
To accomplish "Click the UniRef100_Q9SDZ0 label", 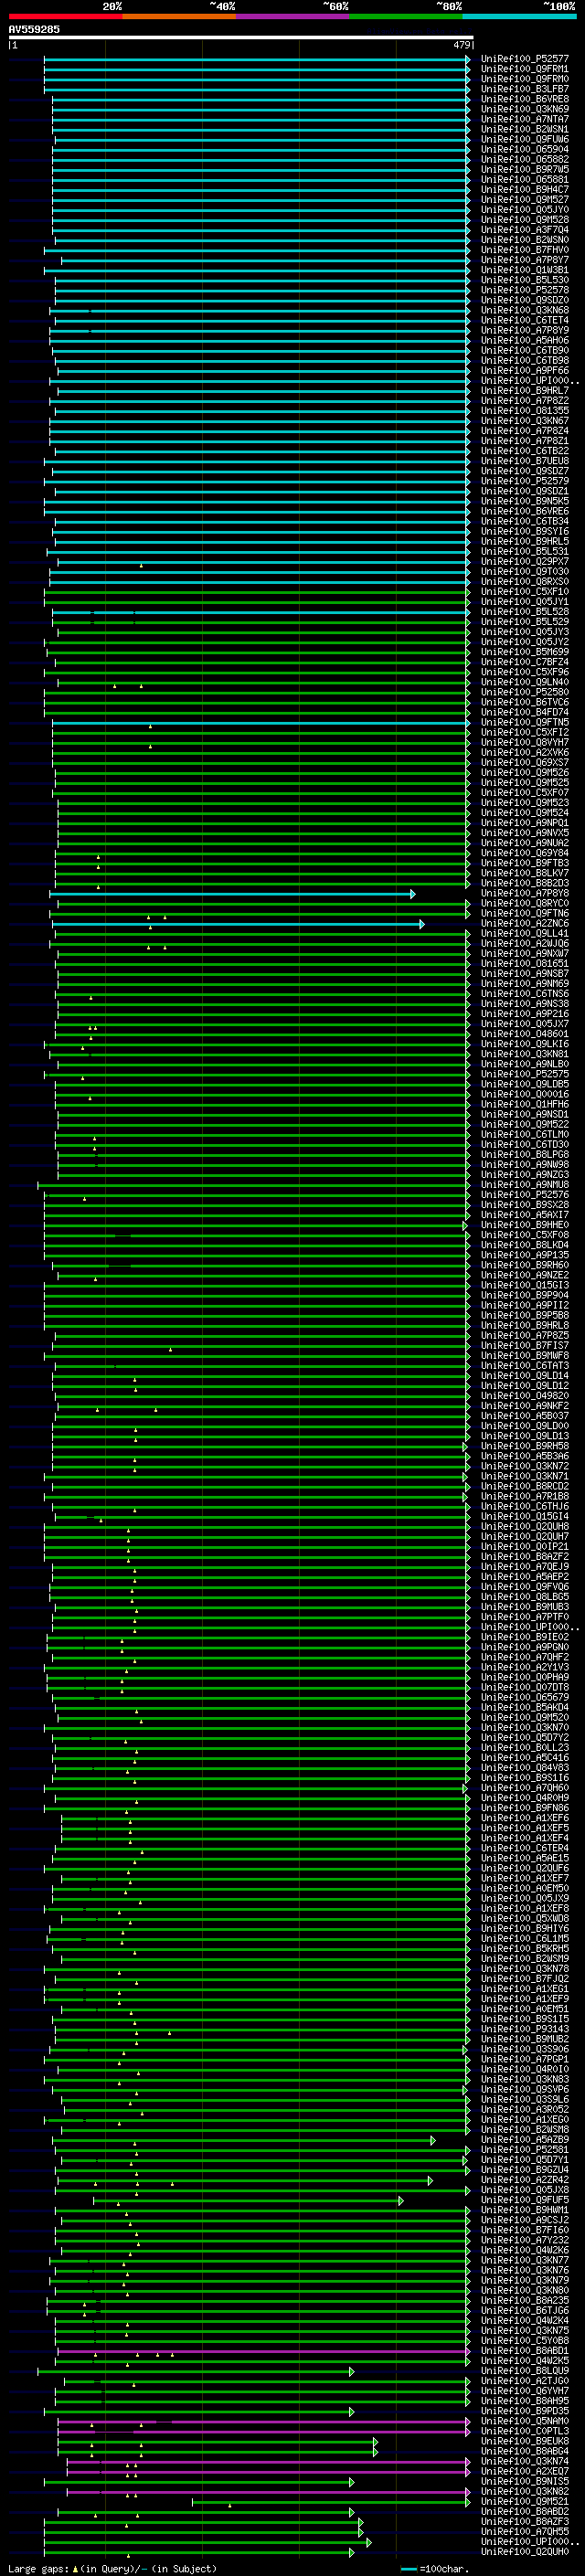I will [x=525, y=300].
